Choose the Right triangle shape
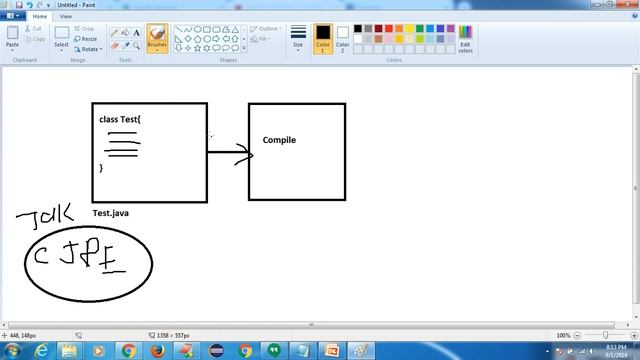Viewport: 640px width, 360px height. click(179, 39)
